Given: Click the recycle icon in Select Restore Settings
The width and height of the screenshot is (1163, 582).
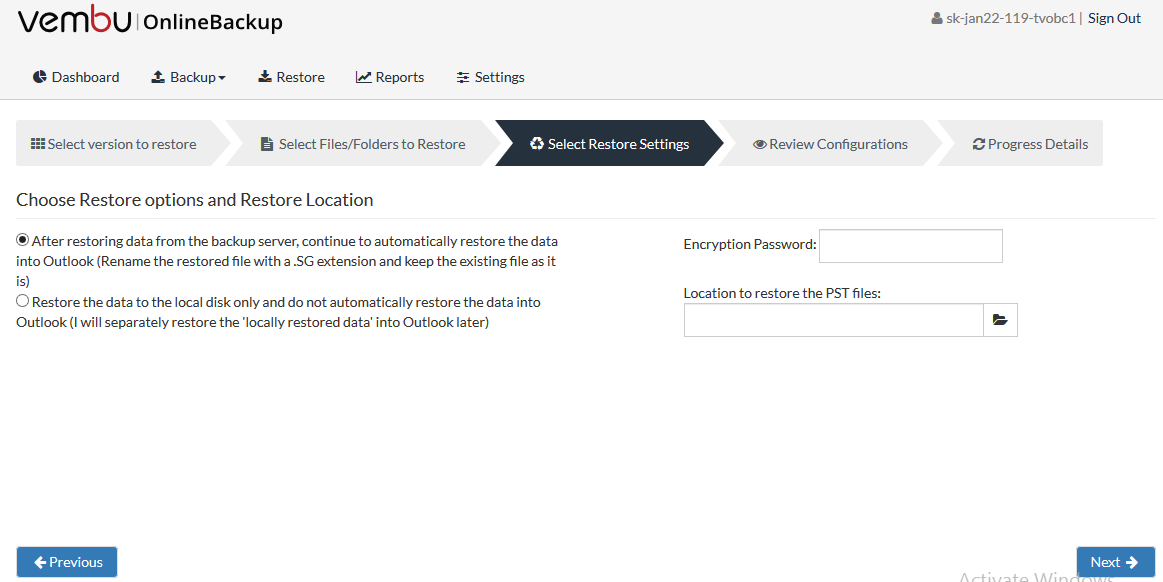Looking at the screenshot, I should pos(537,144).
